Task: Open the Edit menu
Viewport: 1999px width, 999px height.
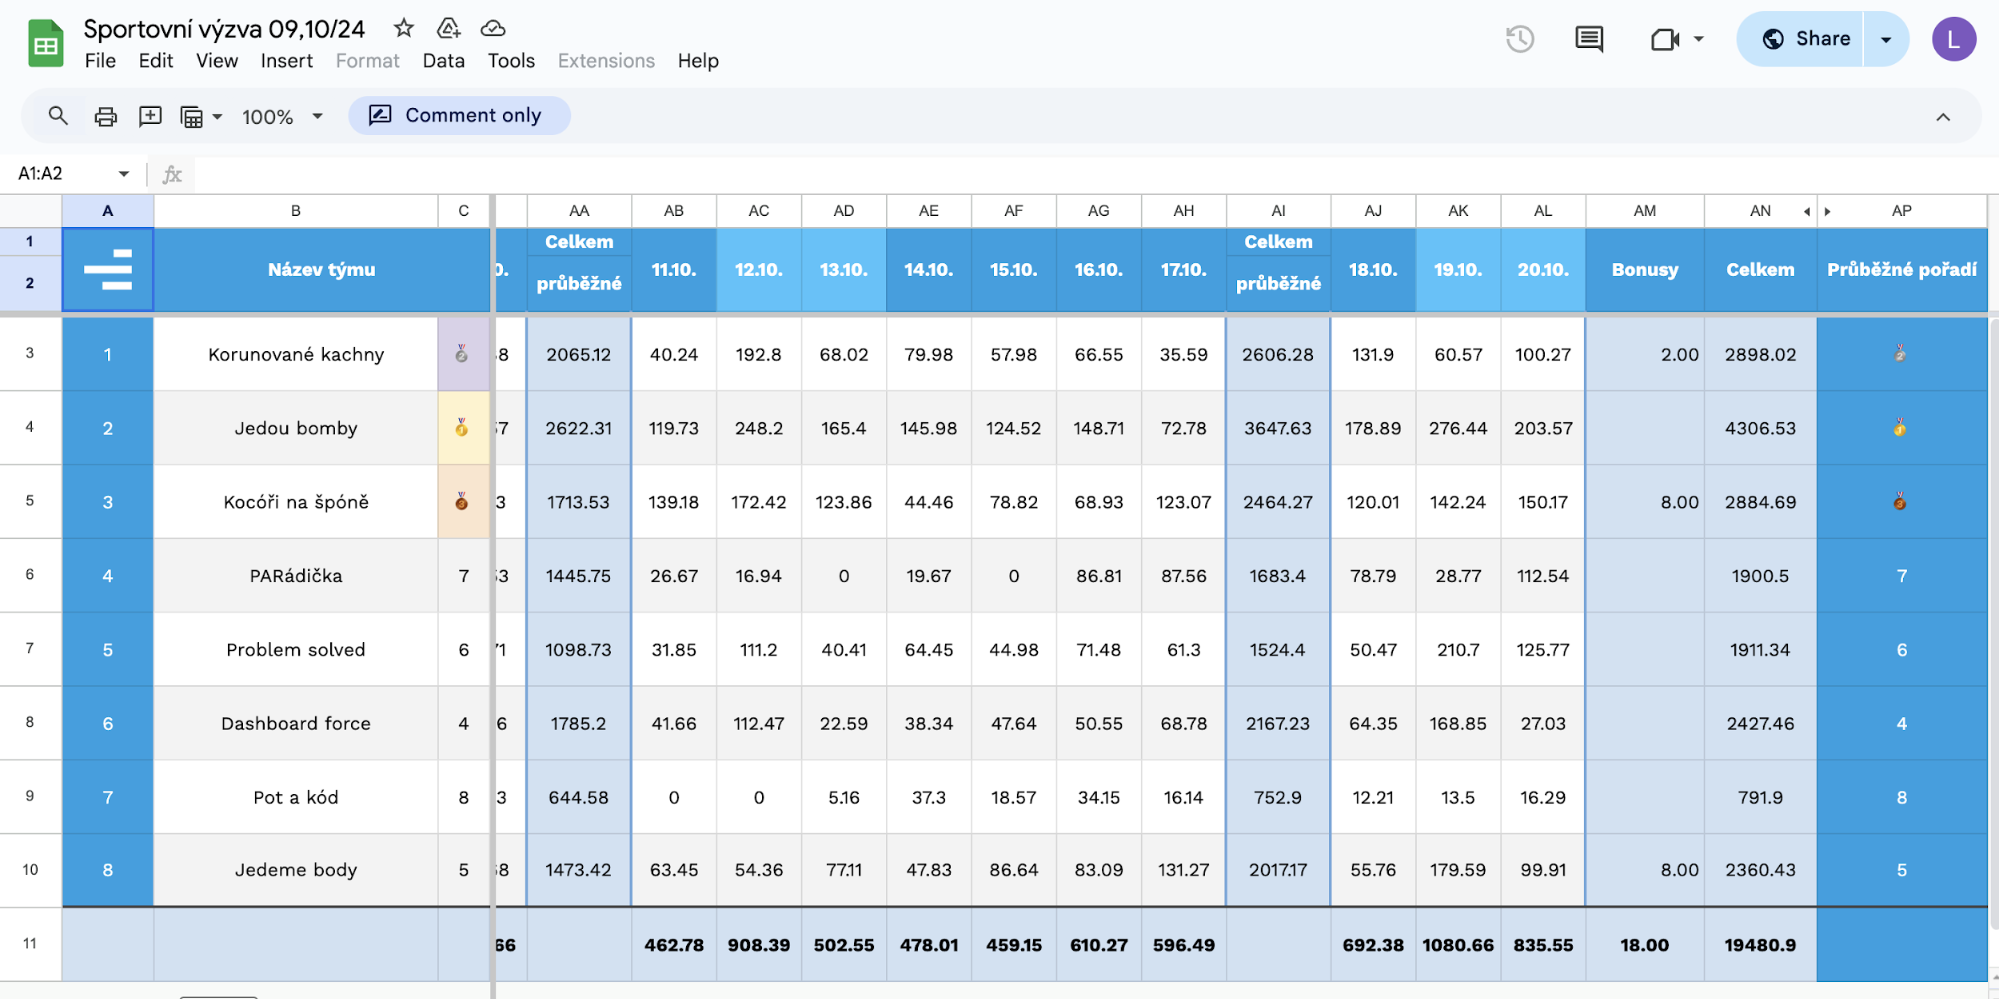Action: coord(156,61)
